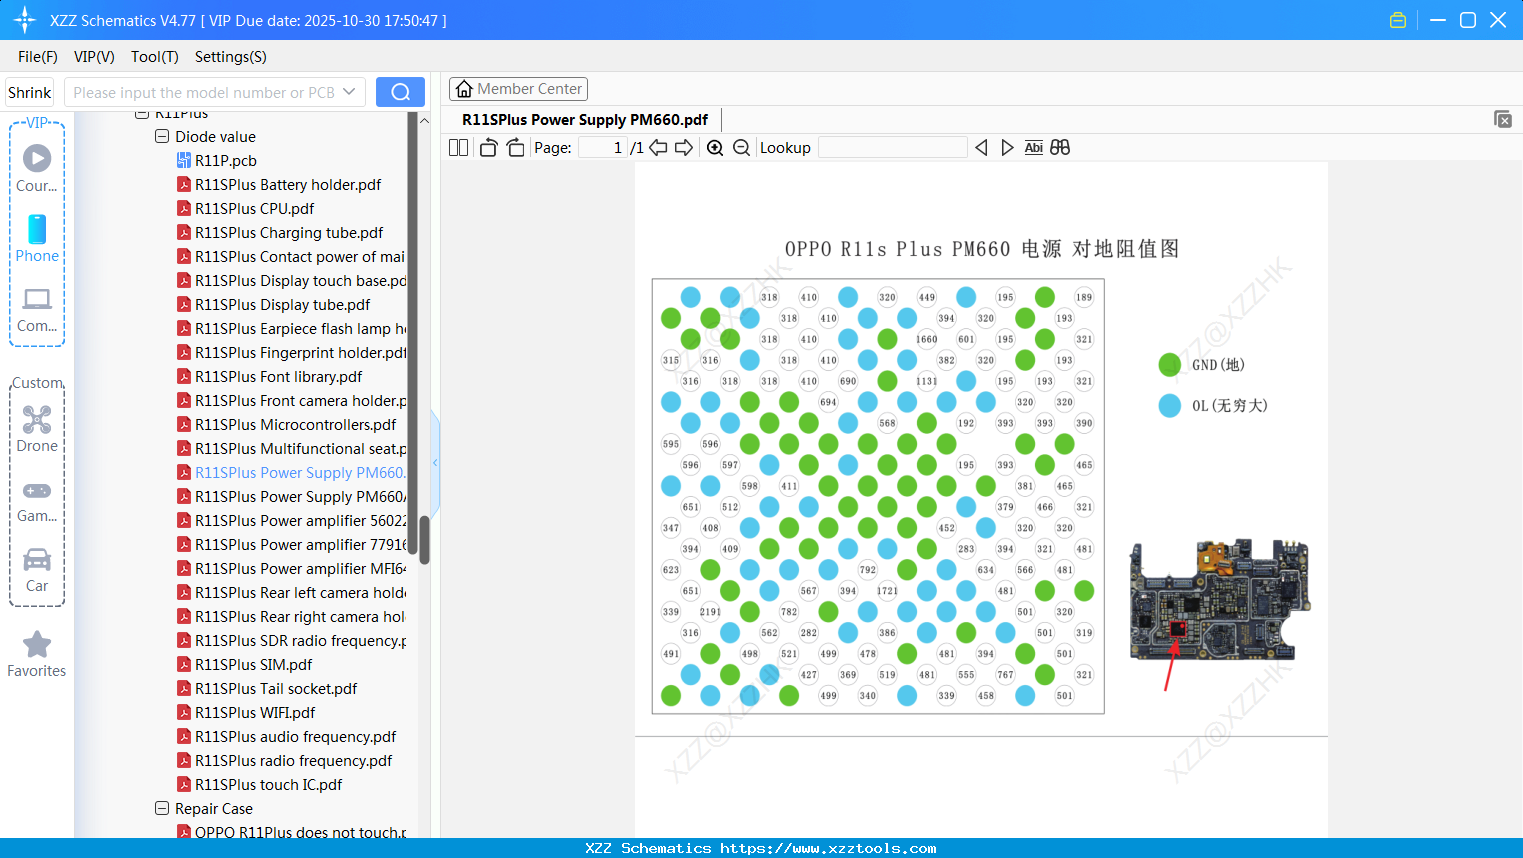Open the Settings(S) menu
This screenshot has width=1523, height=858.
231,57
